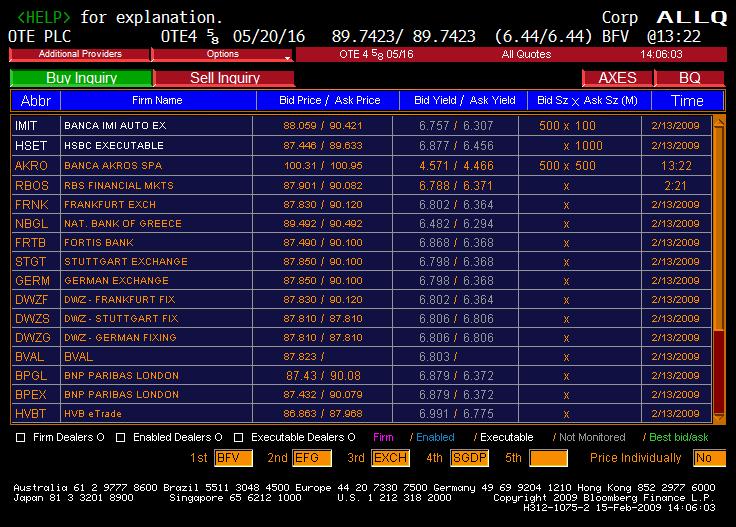The image size is (736, 527).
Task: Open the AXES view
Action: pos(617,78)
